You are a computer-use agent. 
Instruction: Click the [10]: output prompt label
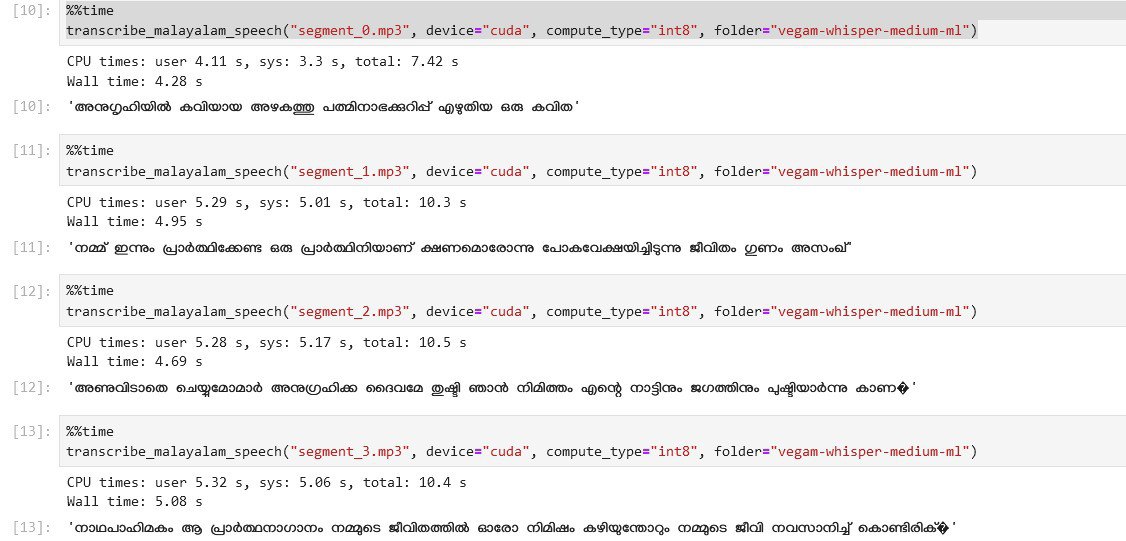pyautogui.click(x=32, y=108)
